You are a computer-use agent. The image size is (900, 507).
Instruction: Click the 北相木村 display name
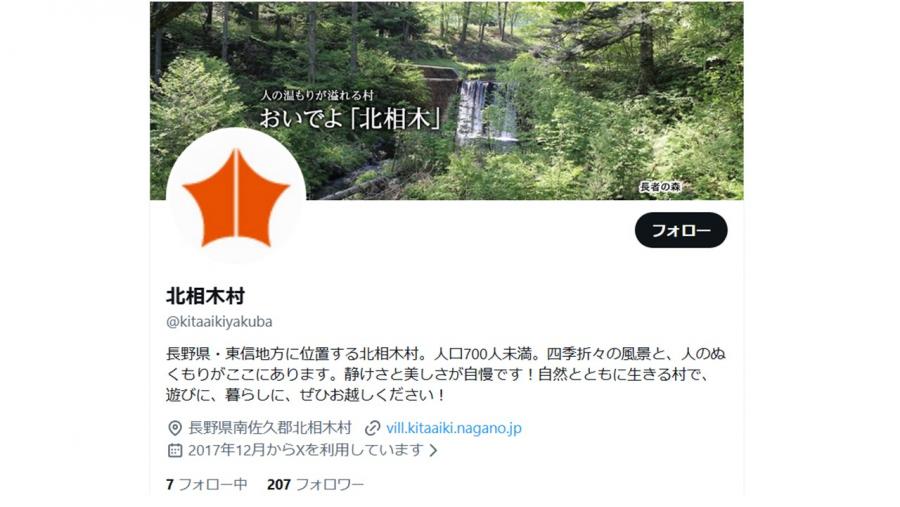click(x=205, y=296)
